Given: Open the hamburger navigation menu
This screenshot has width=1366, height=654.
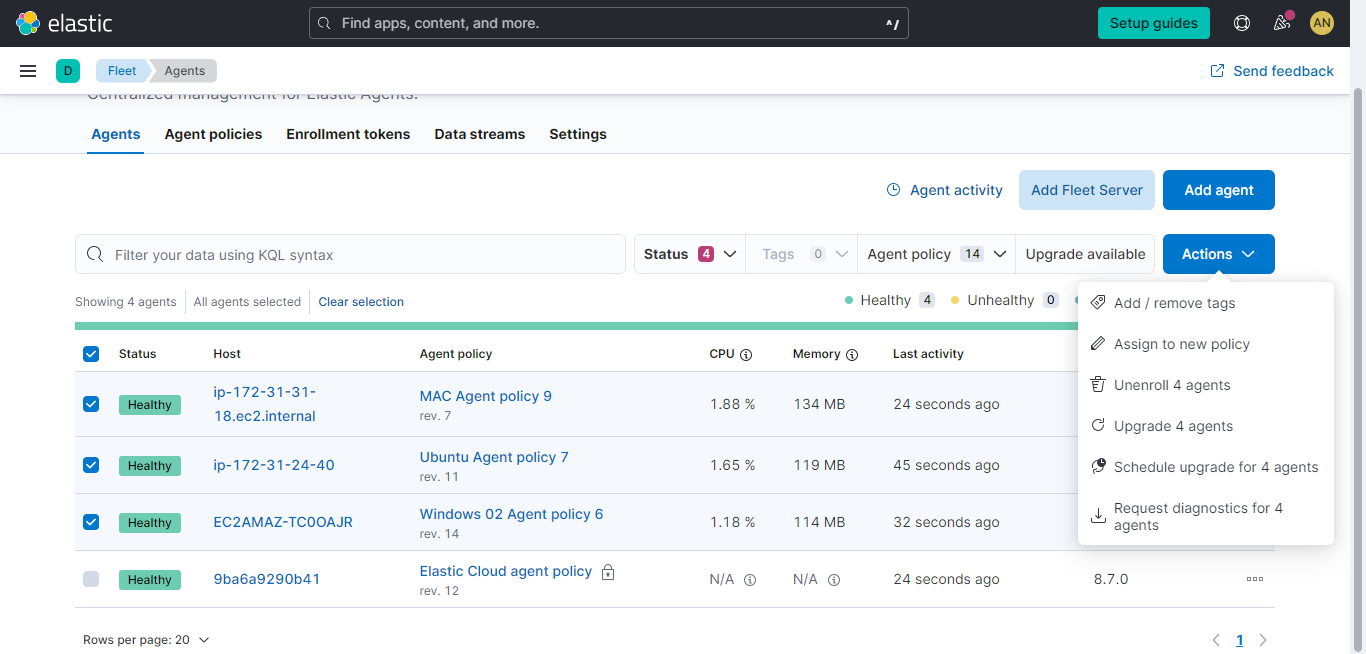Looking at the screenshot, I should tap(28, 71).
